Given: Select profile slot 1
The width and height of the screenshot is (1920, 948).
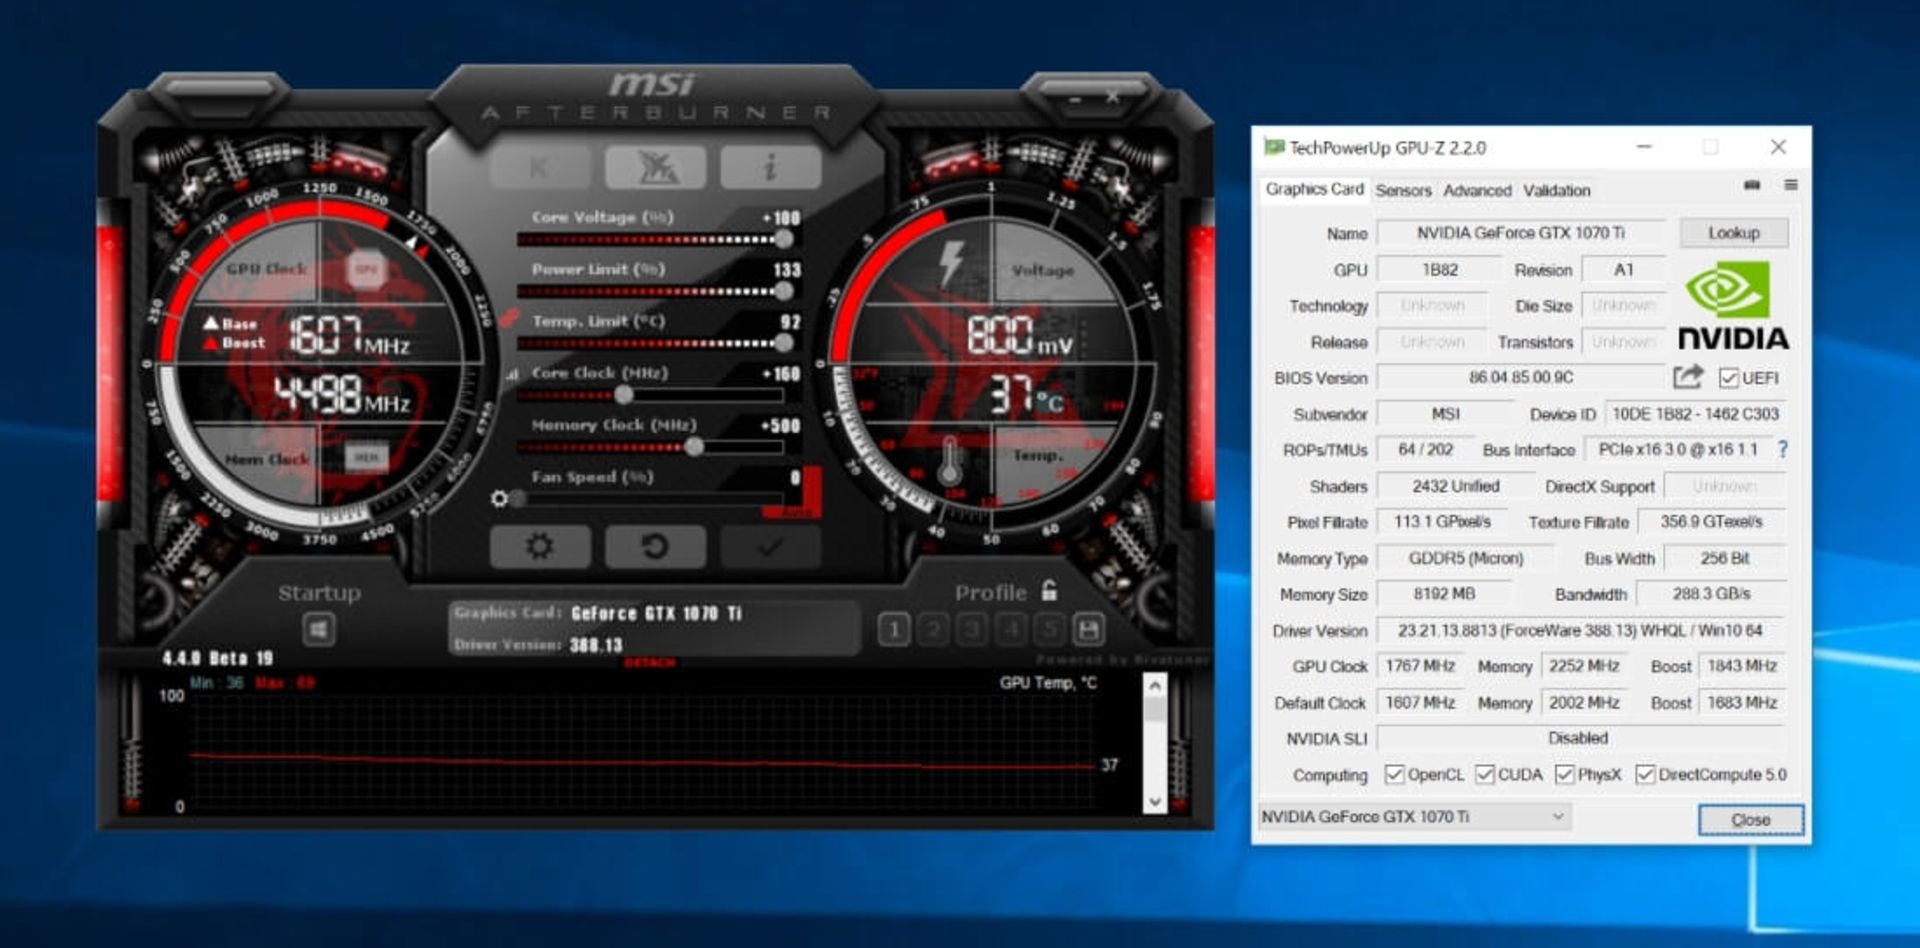Looking at the screenshot, I should tap(894, 629).
